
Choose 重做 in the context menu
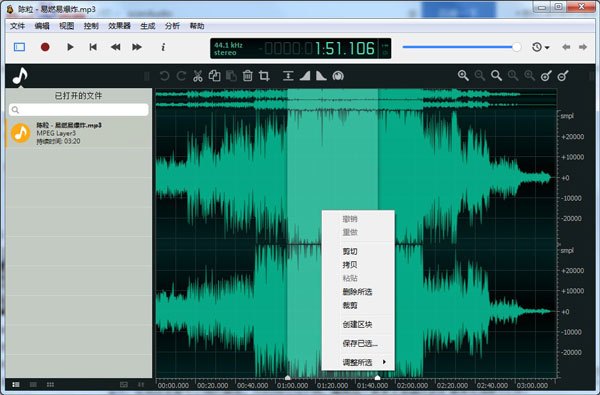(x=358, y=232)
